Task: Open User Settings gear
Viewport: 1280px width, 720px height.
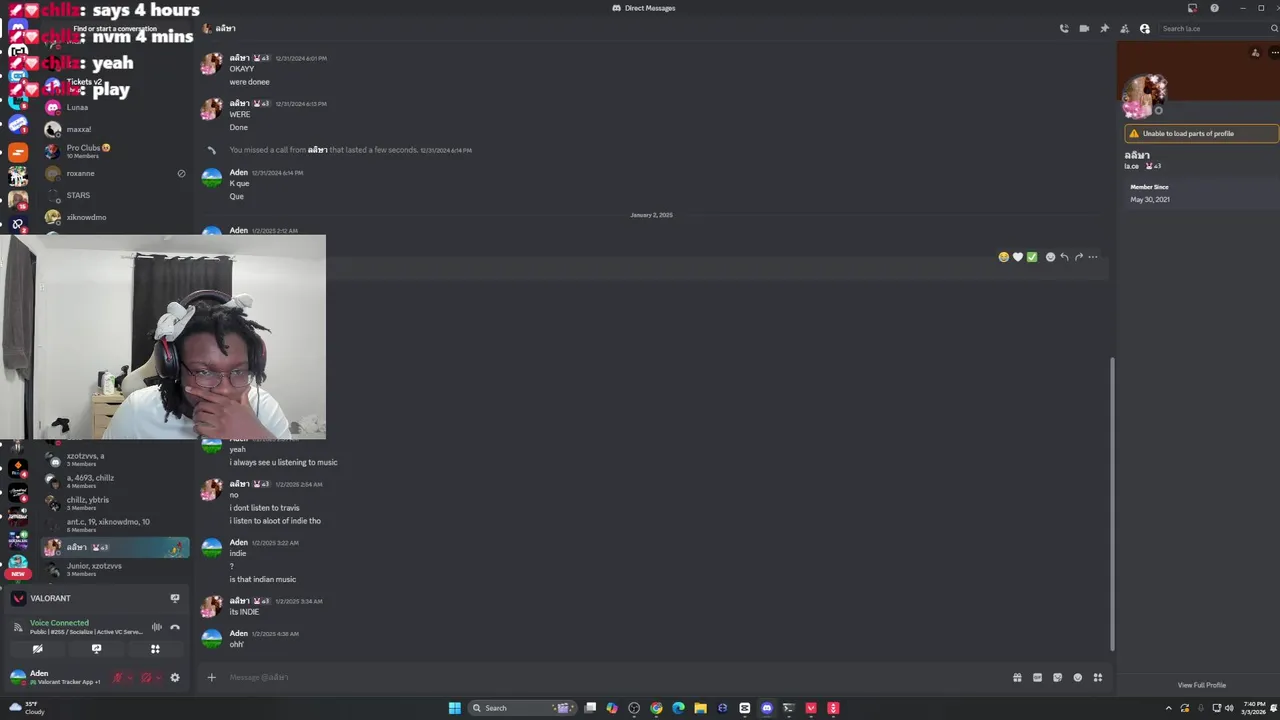Action: pos(175,677)
